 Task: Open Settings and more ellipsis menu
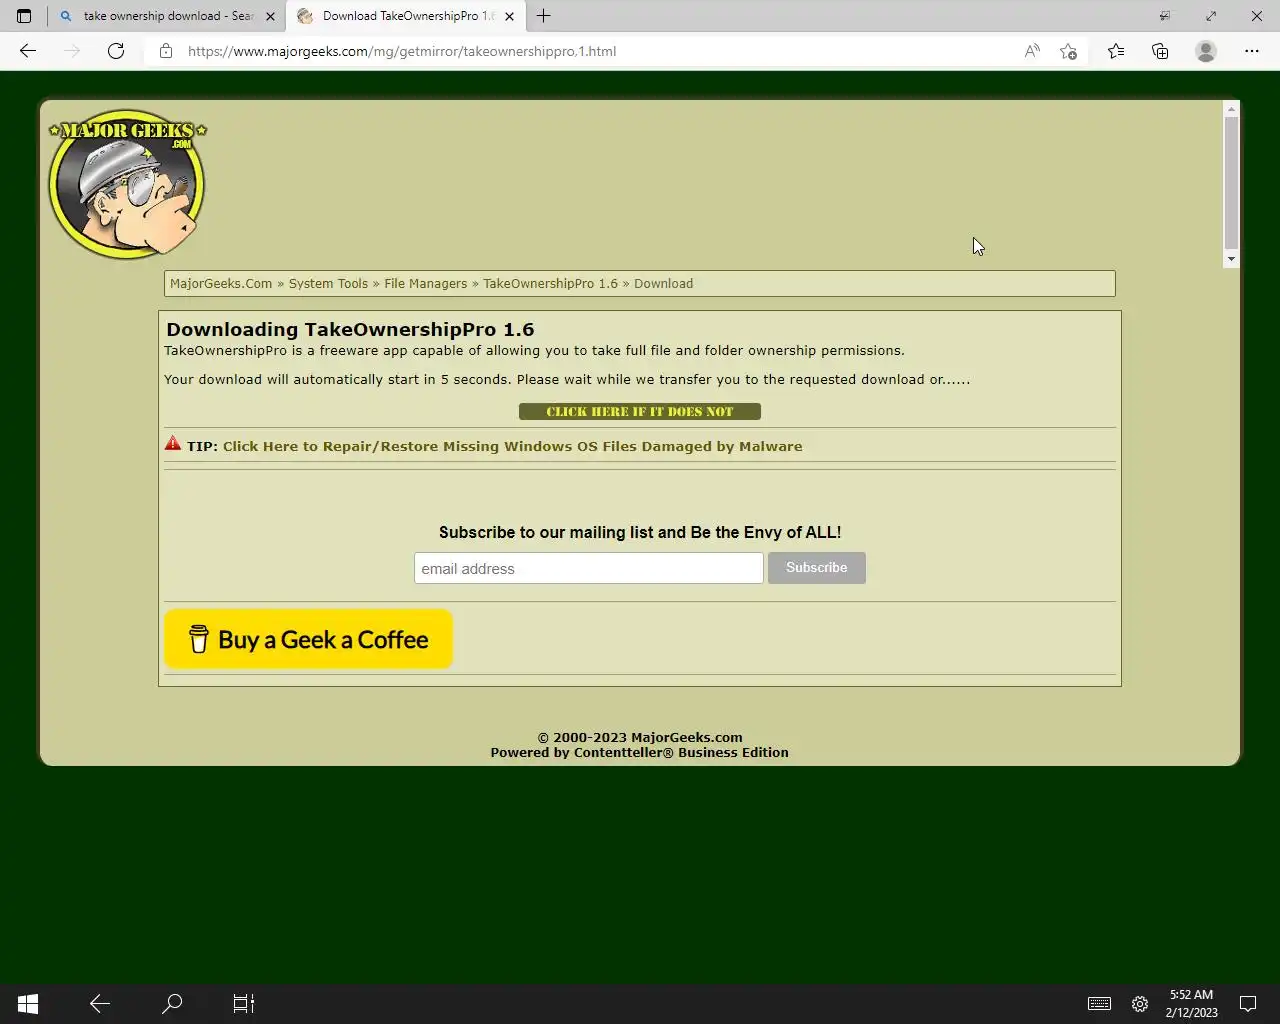tap(1252, 51)
